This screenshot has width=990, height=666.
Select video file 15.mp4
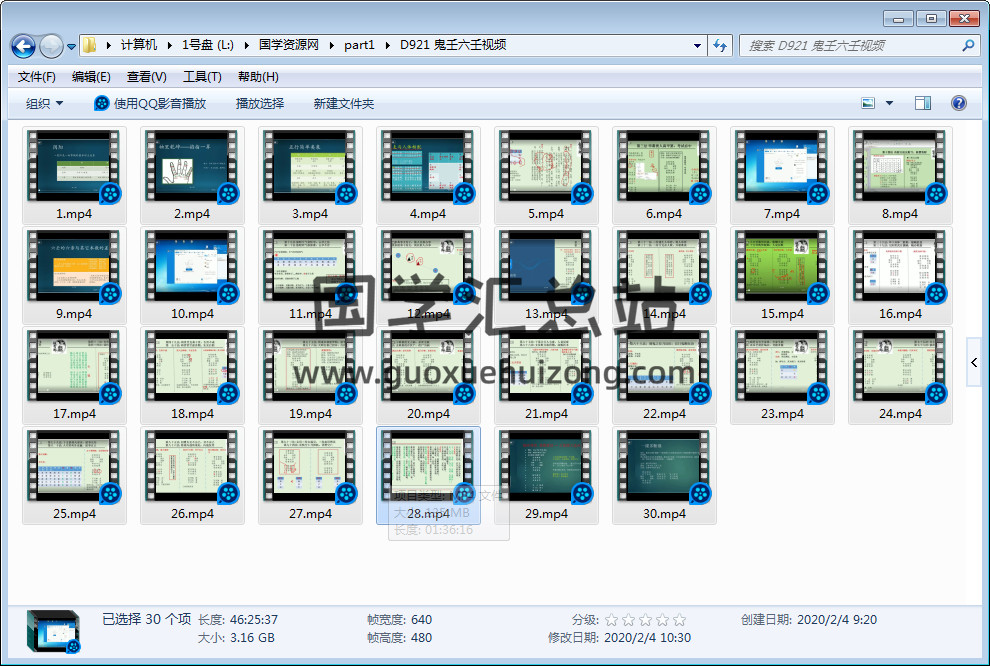[x=782, y=275]
